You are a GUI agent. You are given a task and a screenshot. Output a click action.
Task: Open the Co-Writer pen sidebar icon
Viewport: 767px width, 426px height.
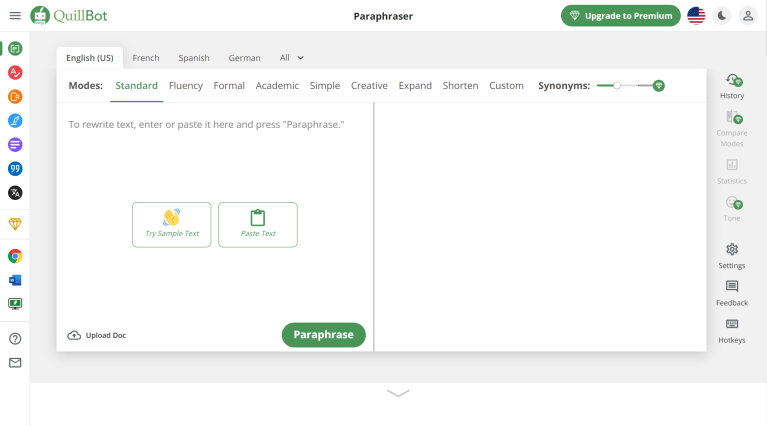point(15,120)
